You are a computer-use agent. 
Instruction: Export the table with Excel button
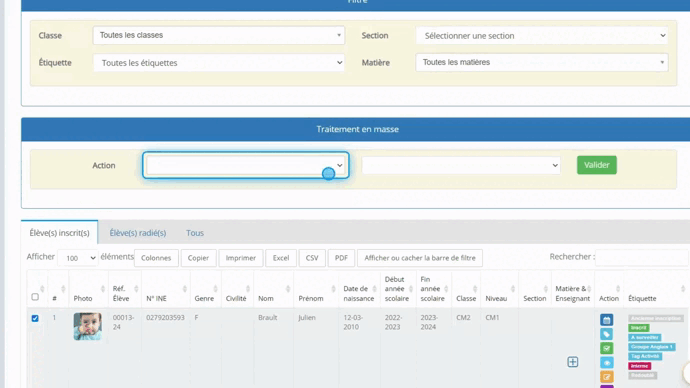(281, 258)
